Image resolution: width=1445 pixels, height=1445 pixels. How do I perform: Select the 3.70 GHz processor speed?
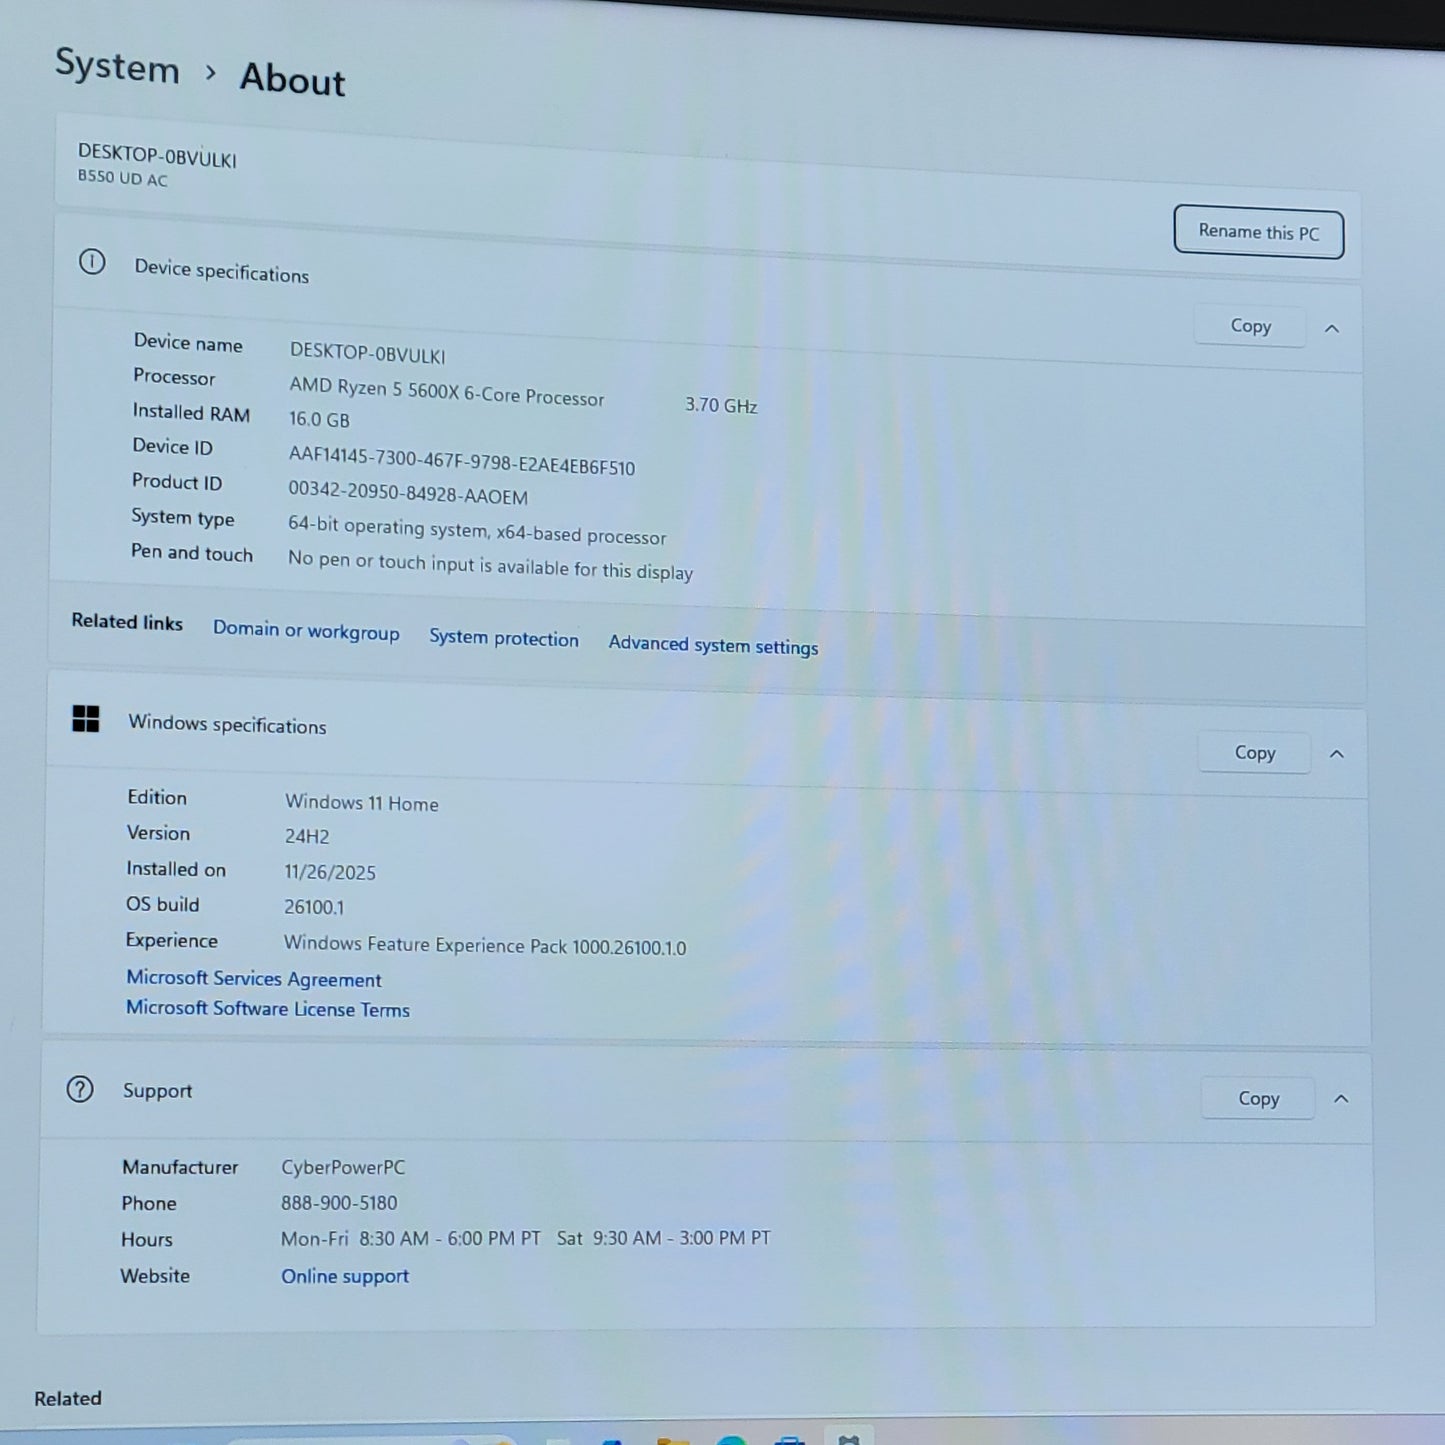(x=721, y=405)
